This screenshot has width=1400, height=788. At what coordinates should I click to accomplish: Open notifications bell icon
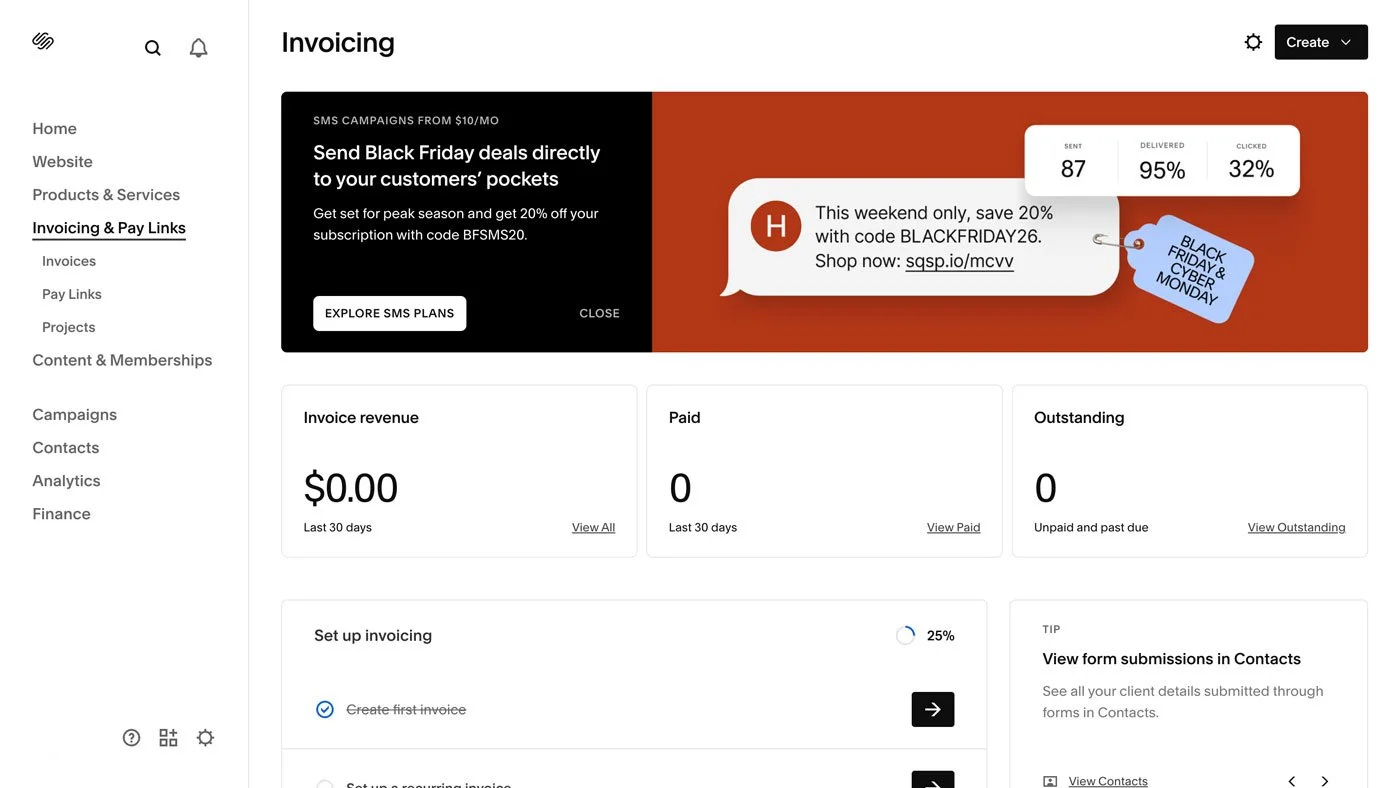click(199, 48)
